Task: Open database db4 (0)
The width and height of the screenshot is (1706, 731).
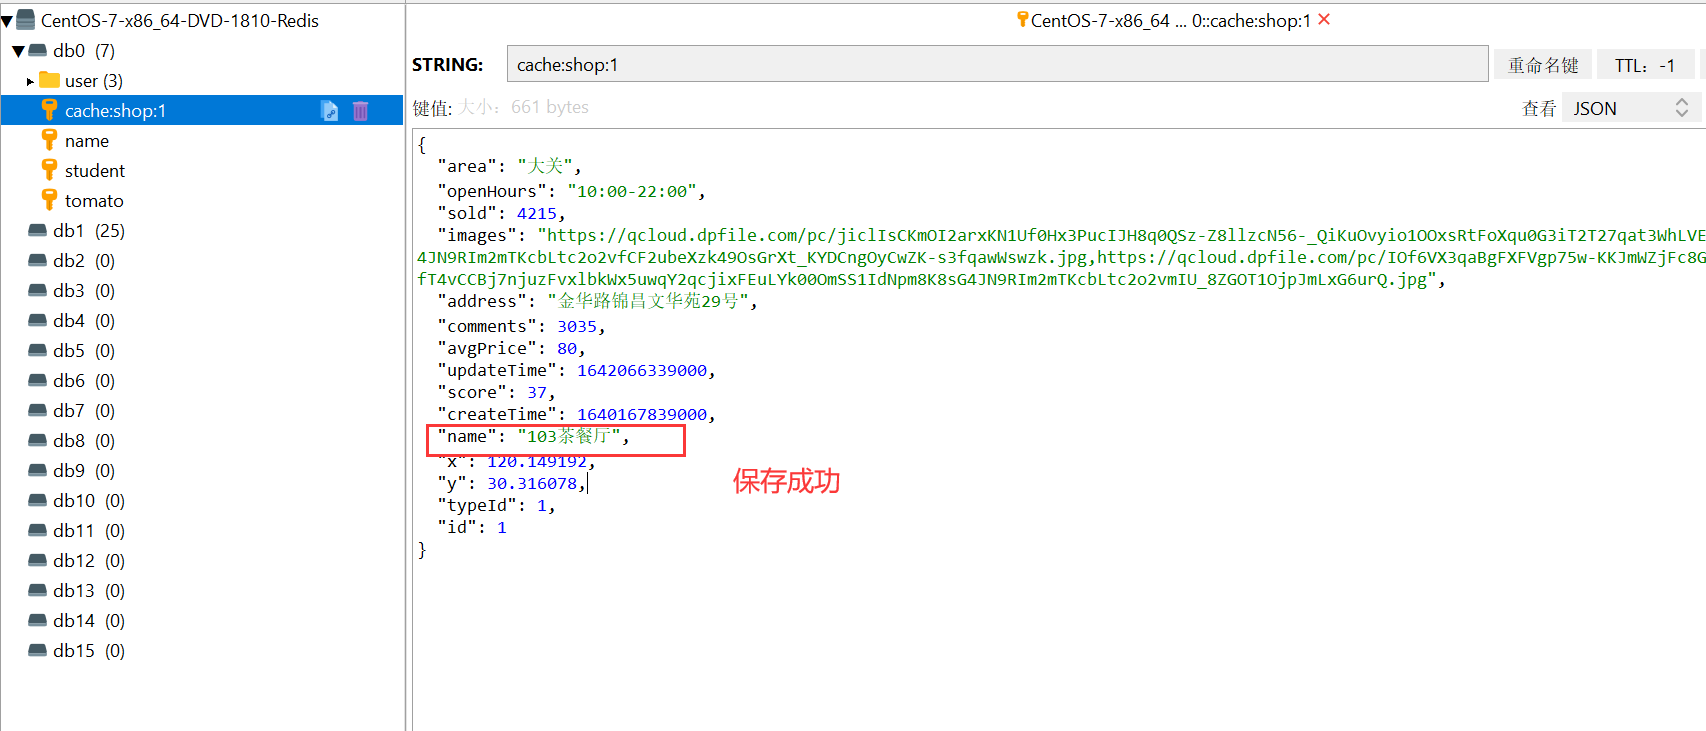Action: pos(84,321)
